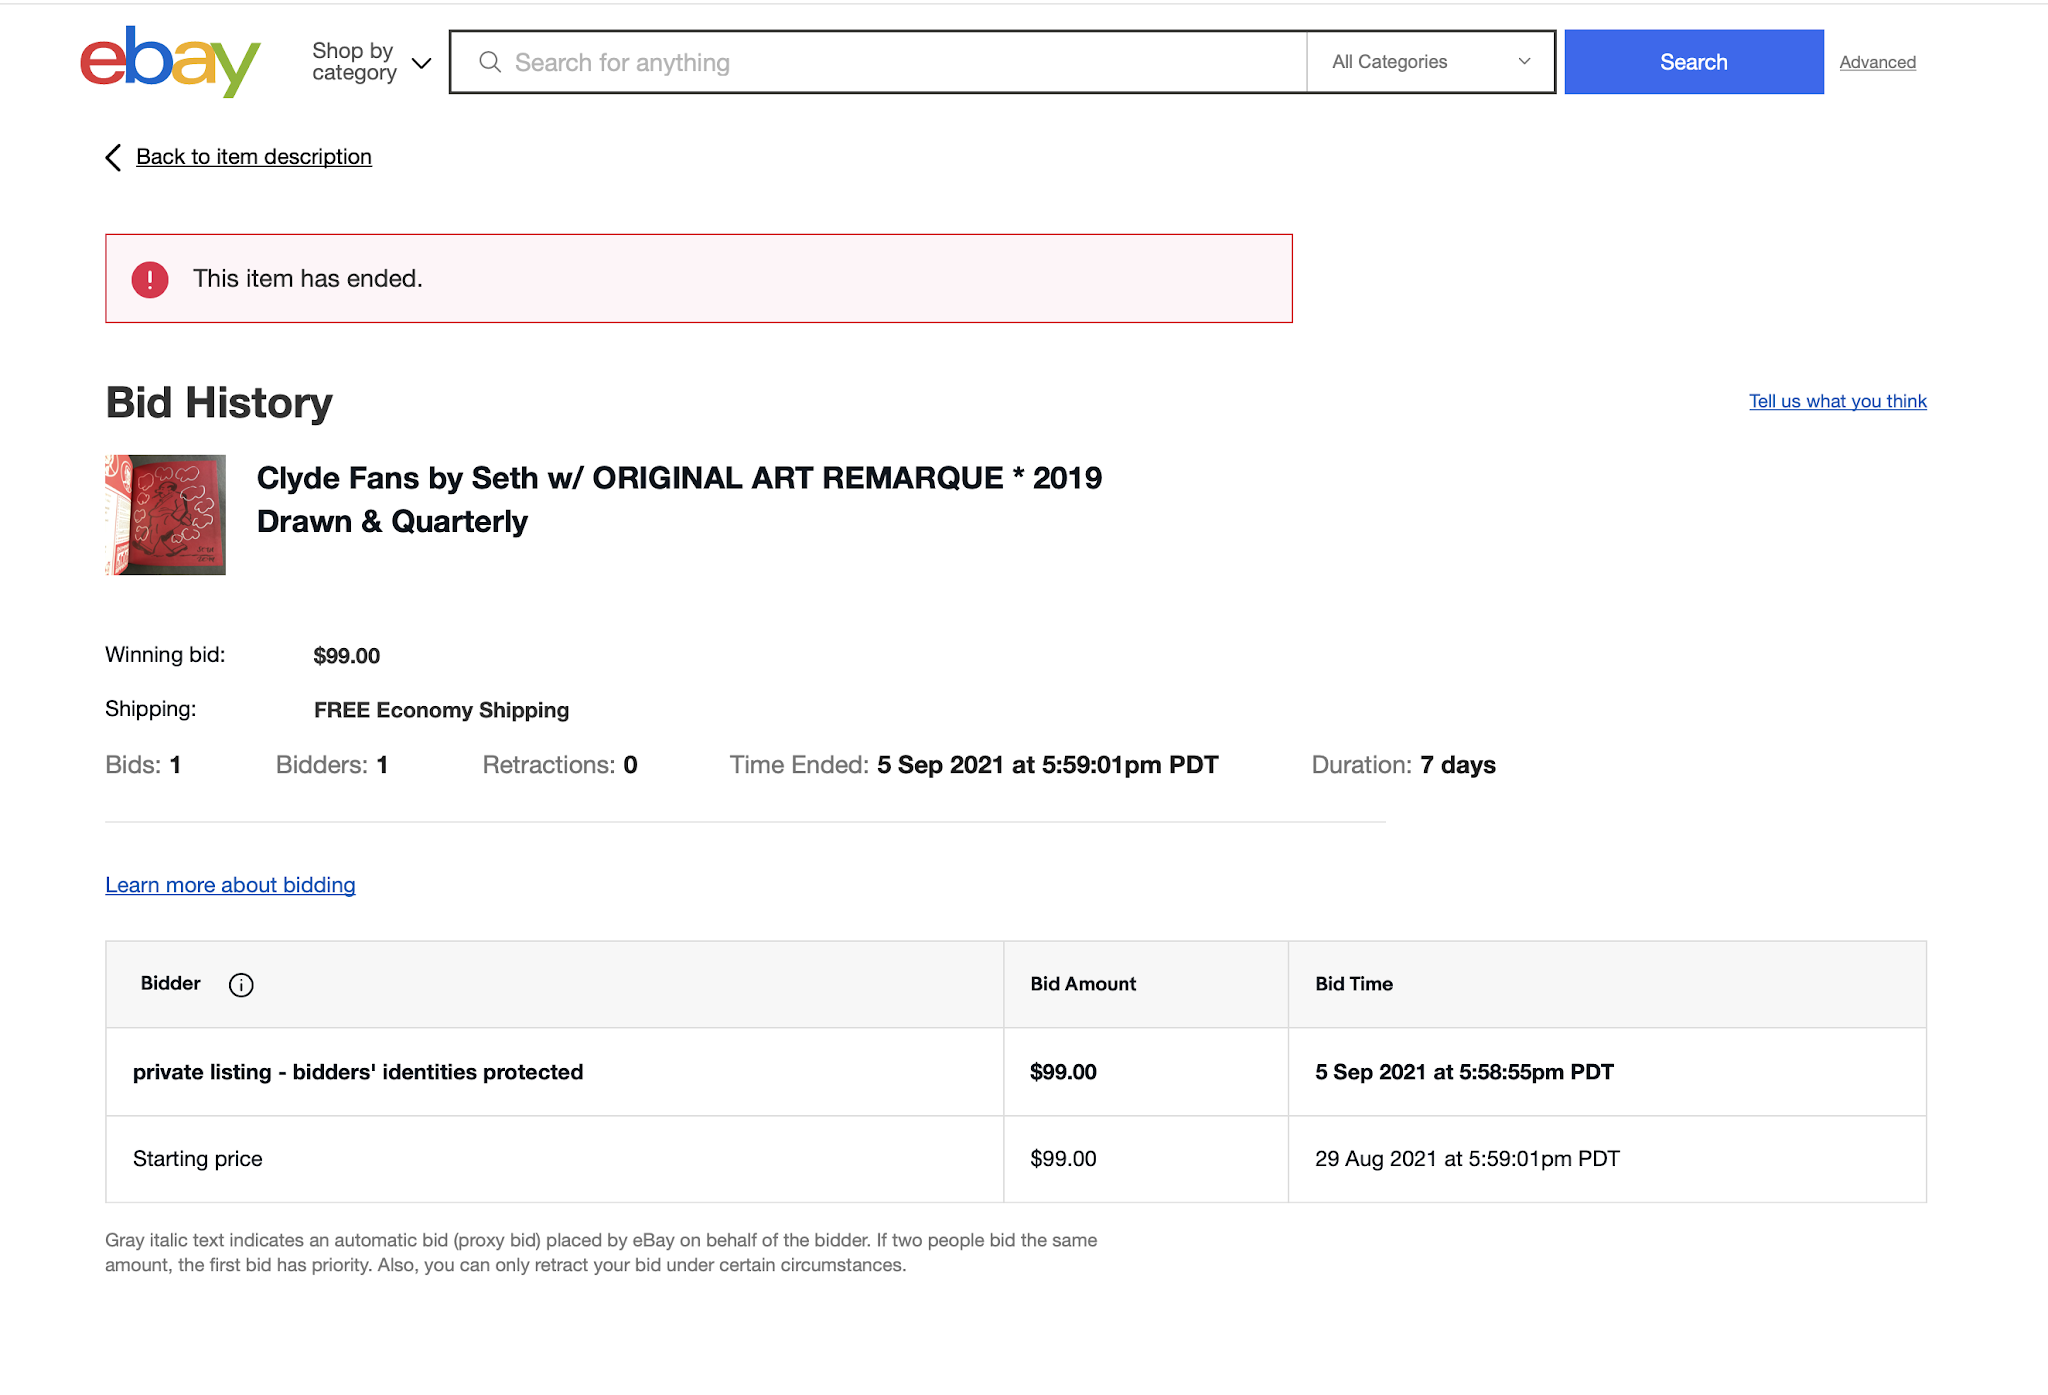The height and width of the screenshot is (1395, 2048).
Task: Click the Shop by category chevron arrow
Action: click(422, 63)
